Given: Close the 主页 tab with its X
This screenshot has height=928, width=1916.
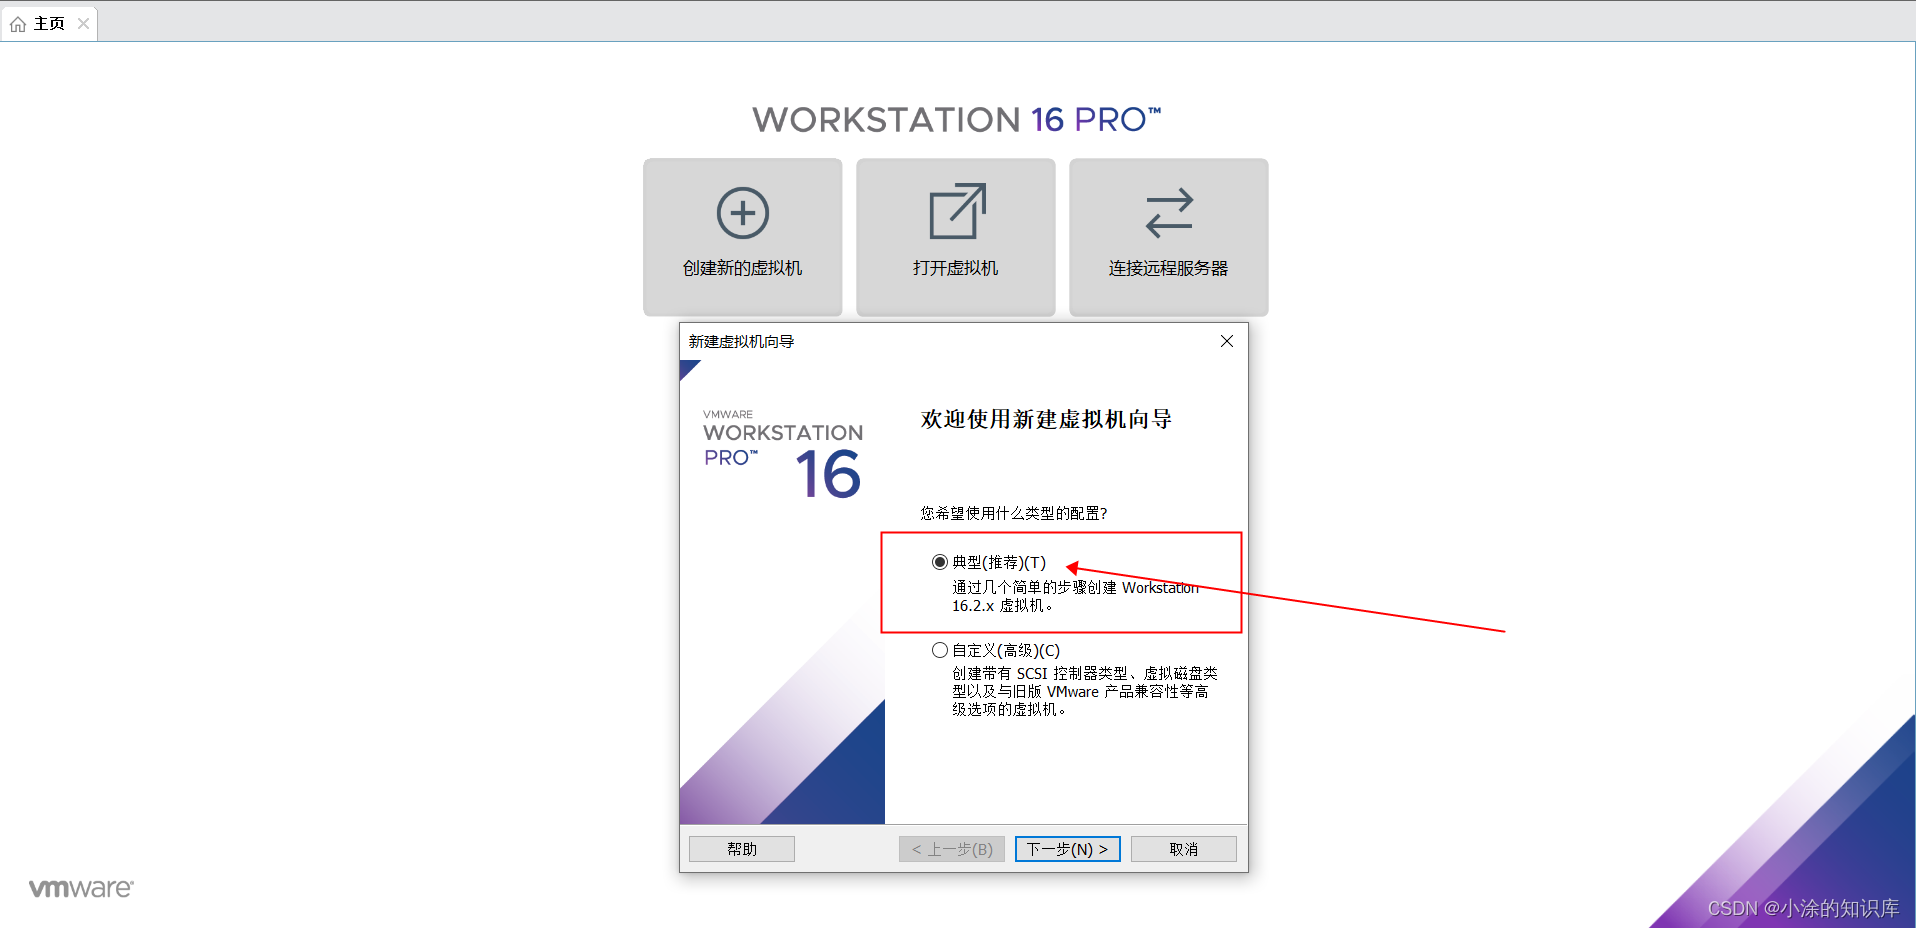Looking at the screenshot, I should (84, 23).
